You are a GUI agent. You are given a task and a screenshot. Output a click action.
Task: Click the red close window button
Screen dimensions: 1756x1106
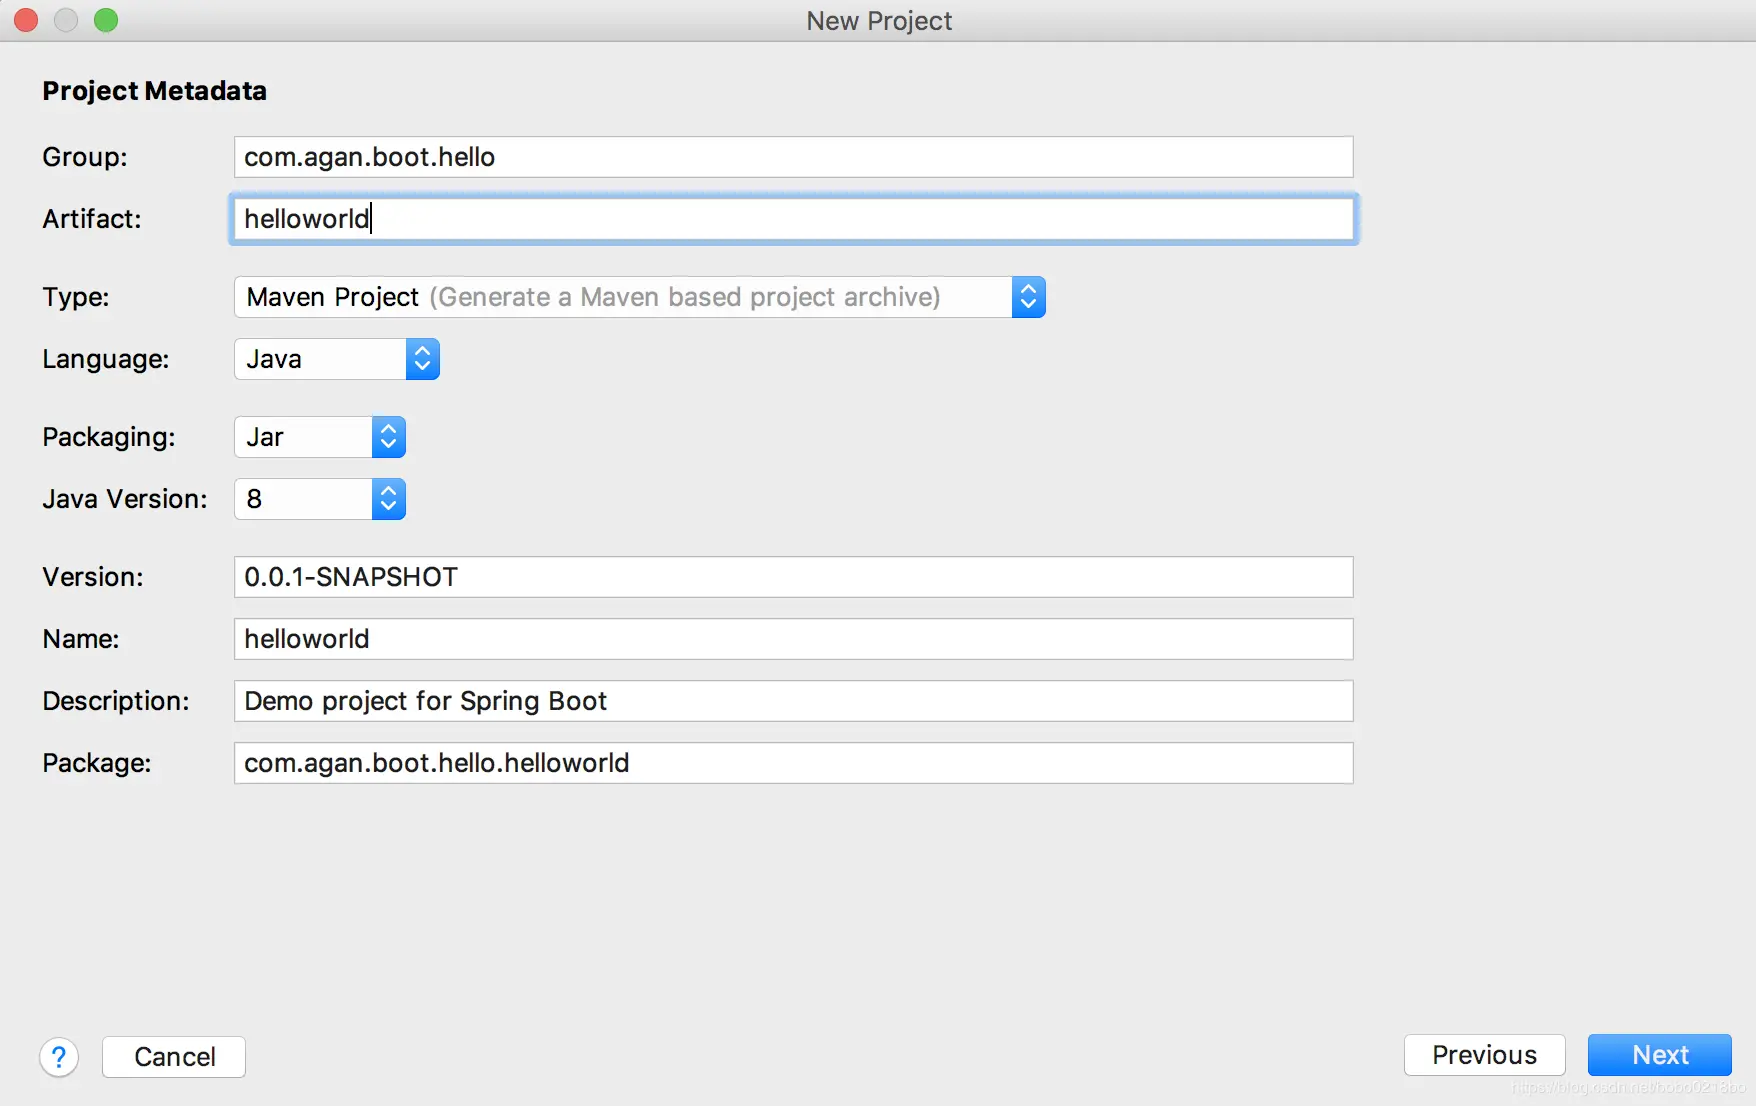[x=26, y=20]
